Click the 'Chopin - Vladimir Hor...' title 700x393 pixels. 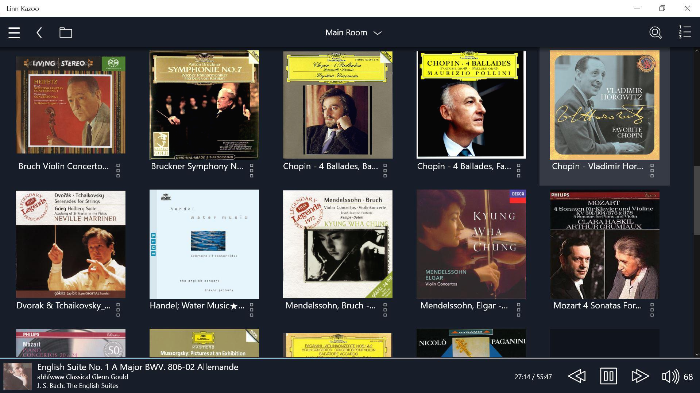pos(597,166)
